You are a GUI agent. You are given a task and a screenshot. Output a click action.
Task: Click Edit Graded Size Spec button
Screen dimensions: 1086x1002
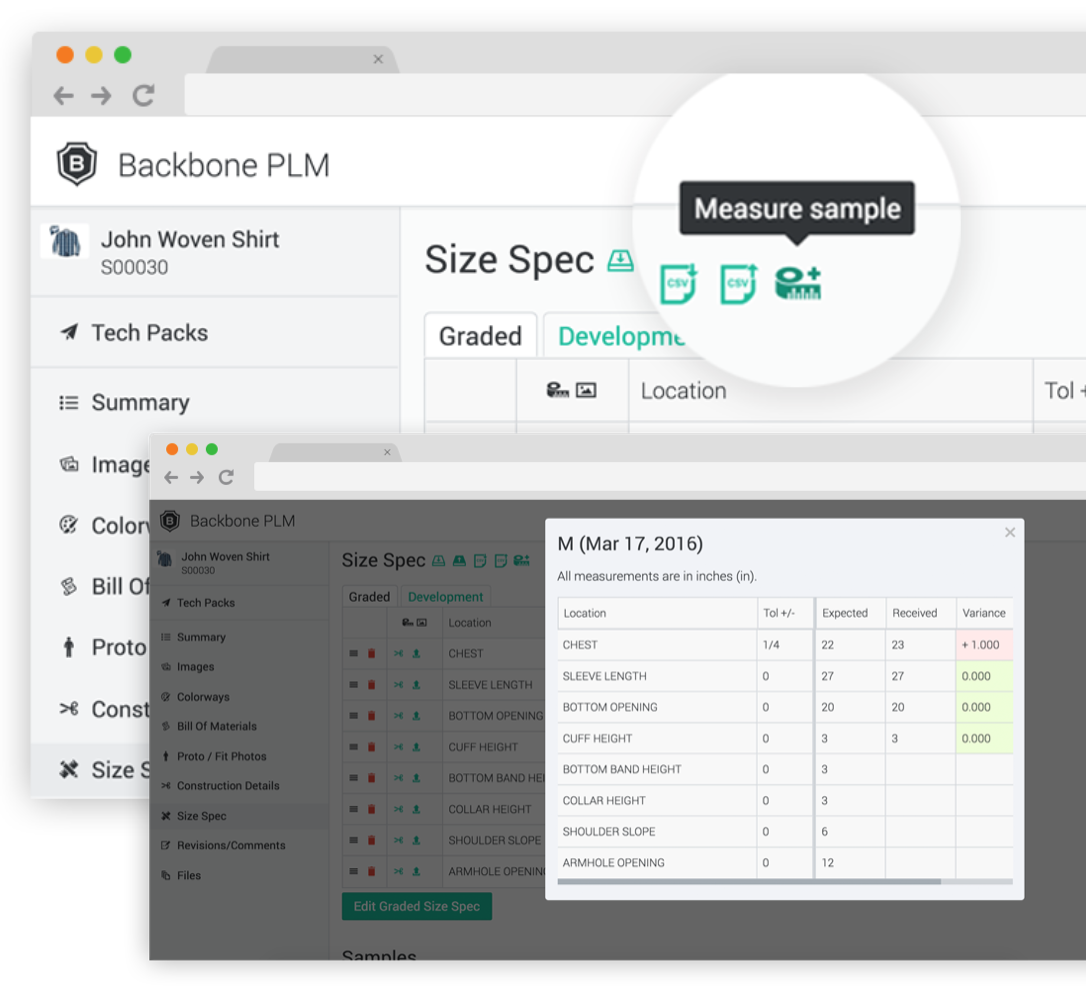(417, 906)
